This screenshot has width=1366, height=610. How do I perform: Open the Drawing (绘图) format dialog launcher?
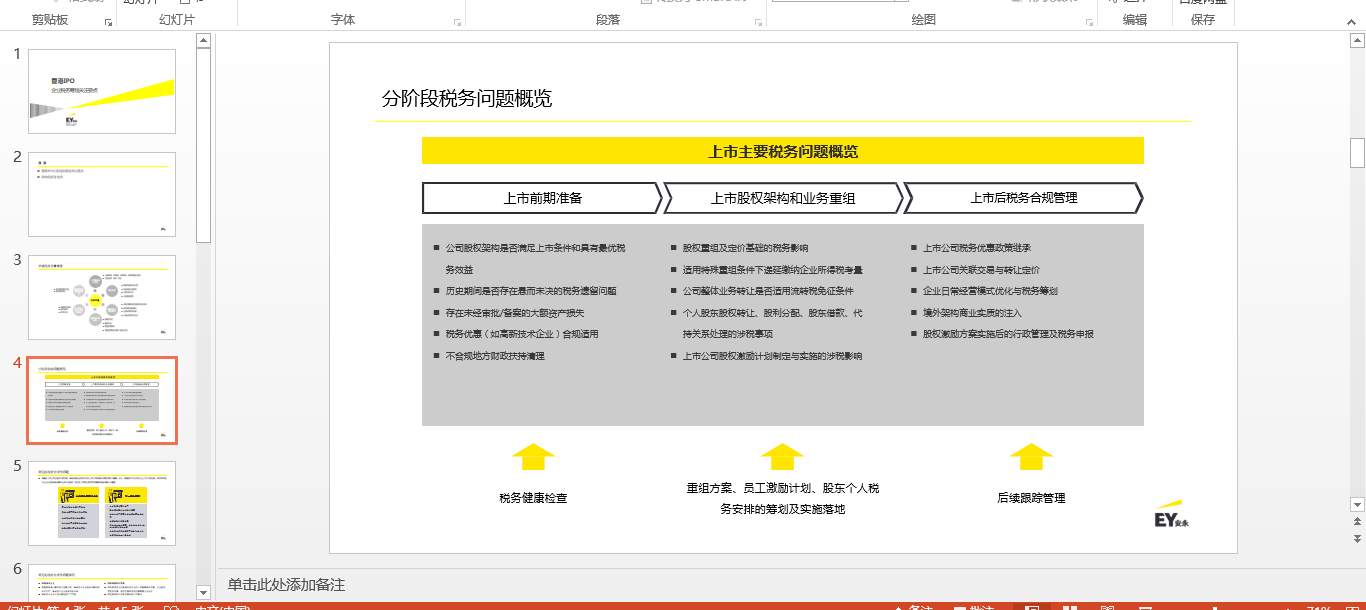pos(1089,21)
